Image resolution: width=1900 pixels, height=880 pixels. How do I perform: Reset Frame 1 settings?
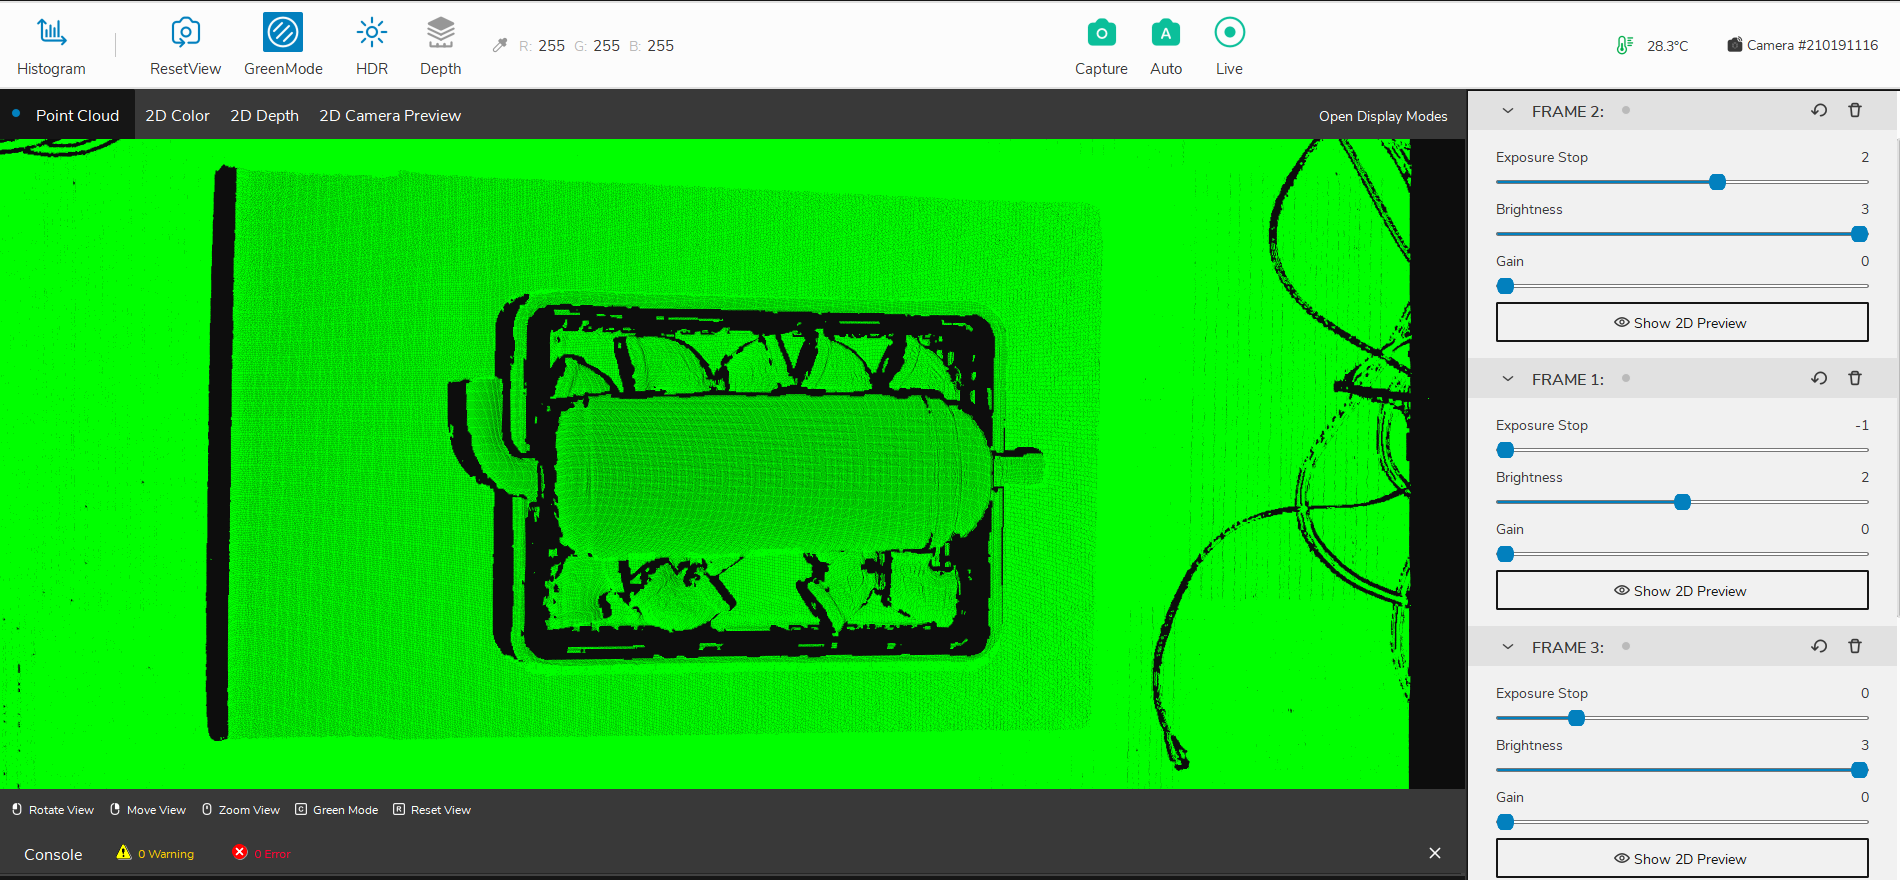[1819, 379]
